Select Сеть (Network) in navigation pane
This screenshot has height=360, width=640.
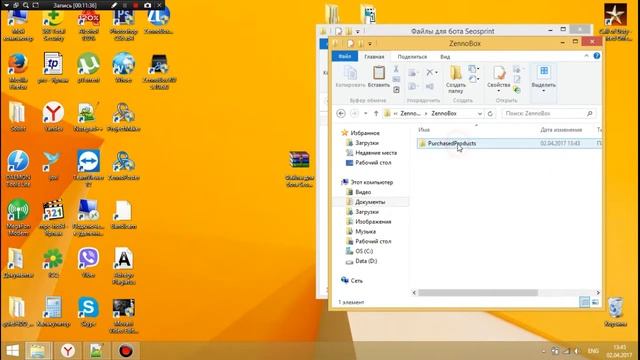point(356,281)
